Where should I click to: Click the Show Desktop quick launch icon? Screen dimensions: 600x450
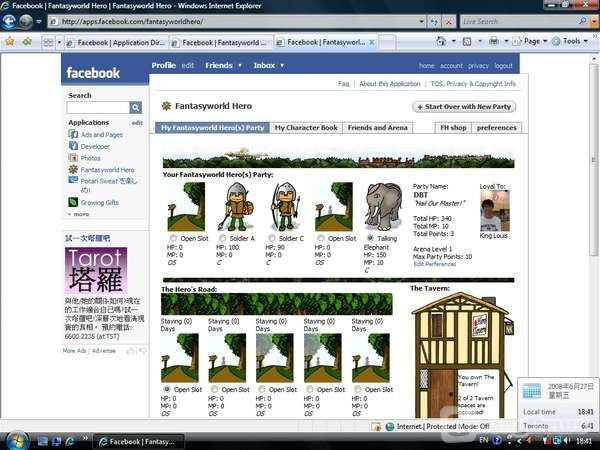click(42, 441)
